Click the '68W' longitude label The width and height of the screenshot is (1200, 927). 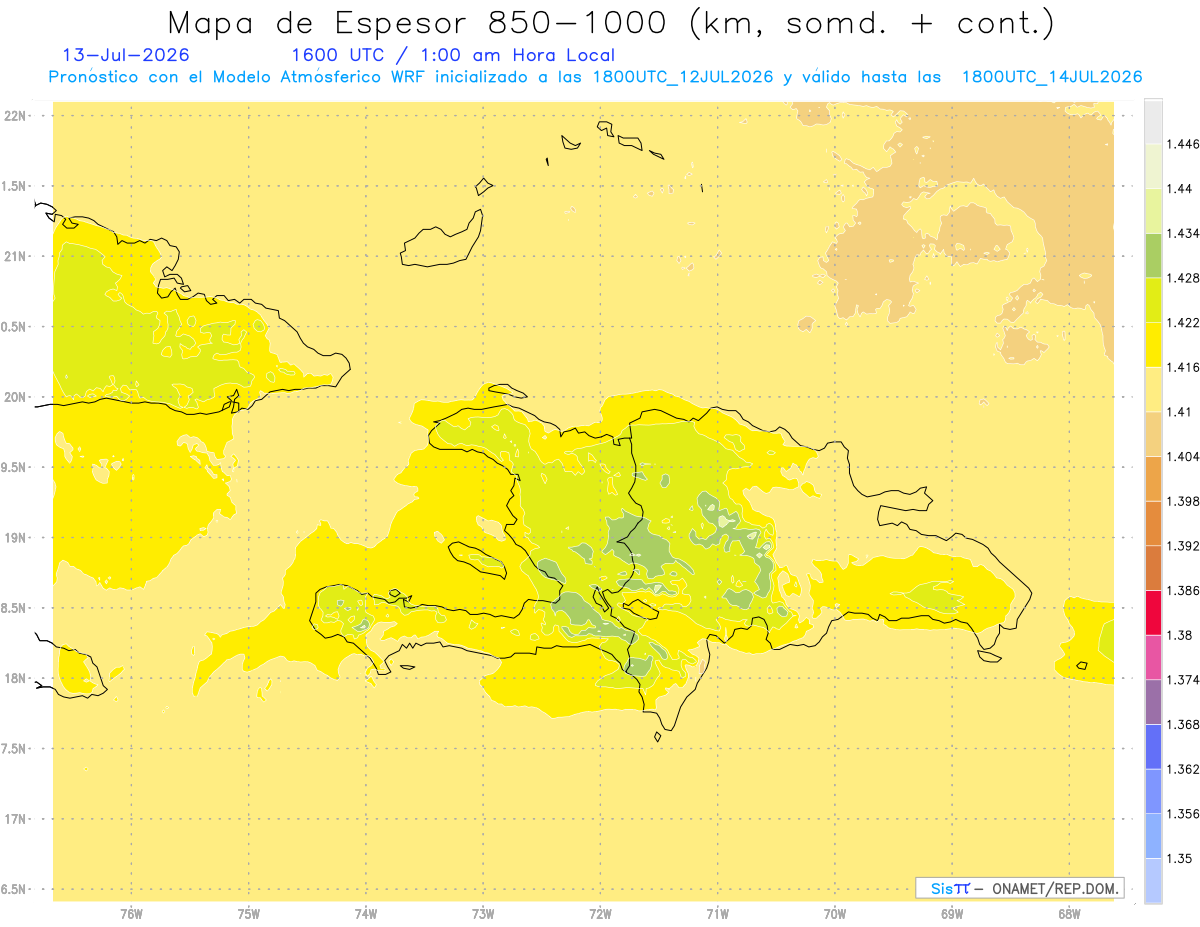pyautogui.click(x=1069, y=914)
